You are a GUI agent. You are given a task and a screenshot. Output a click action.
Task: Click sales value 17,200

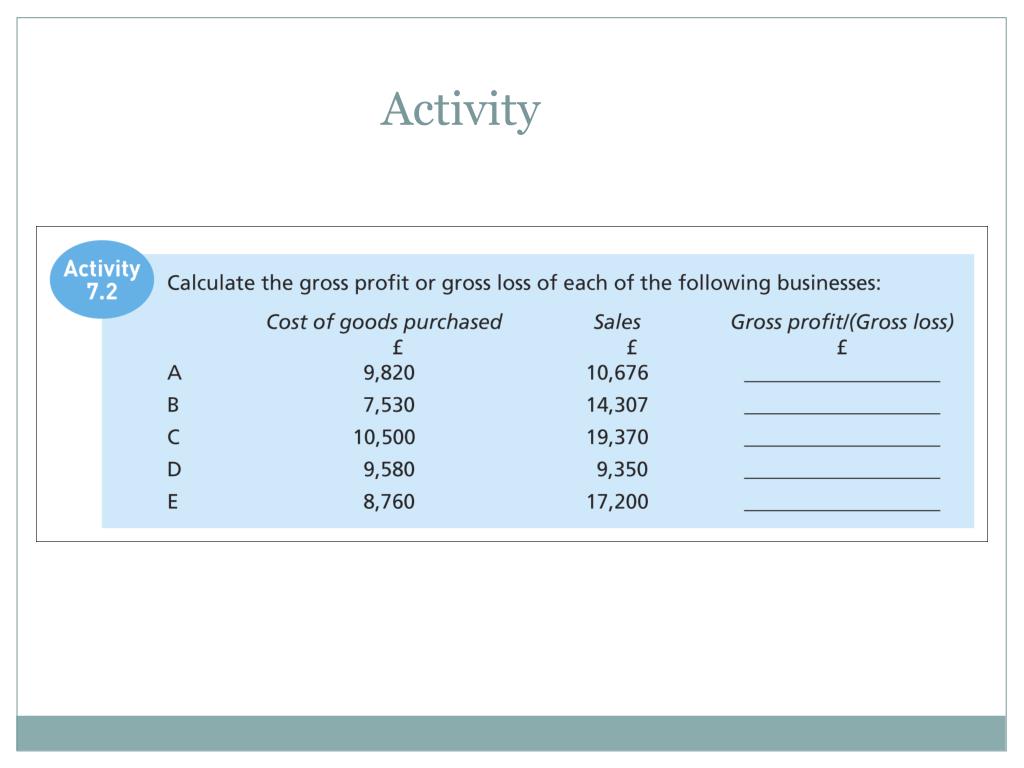[x=617, y=502]
